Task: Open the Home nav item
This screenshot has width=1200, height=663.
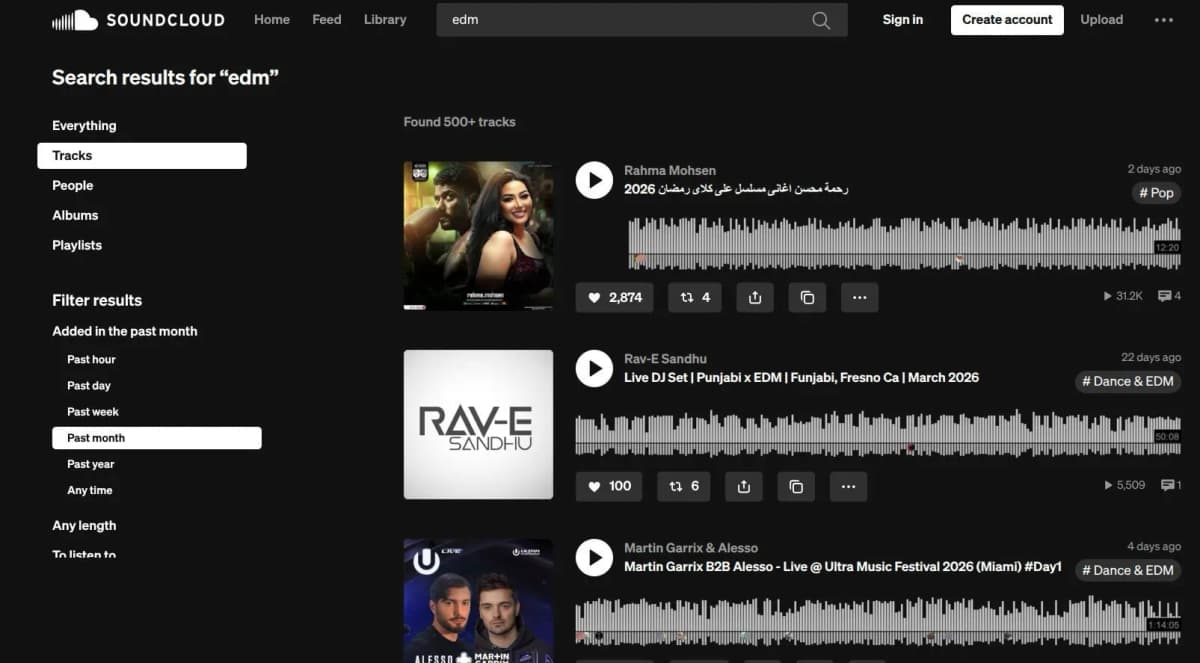Action: click(272, 20)
